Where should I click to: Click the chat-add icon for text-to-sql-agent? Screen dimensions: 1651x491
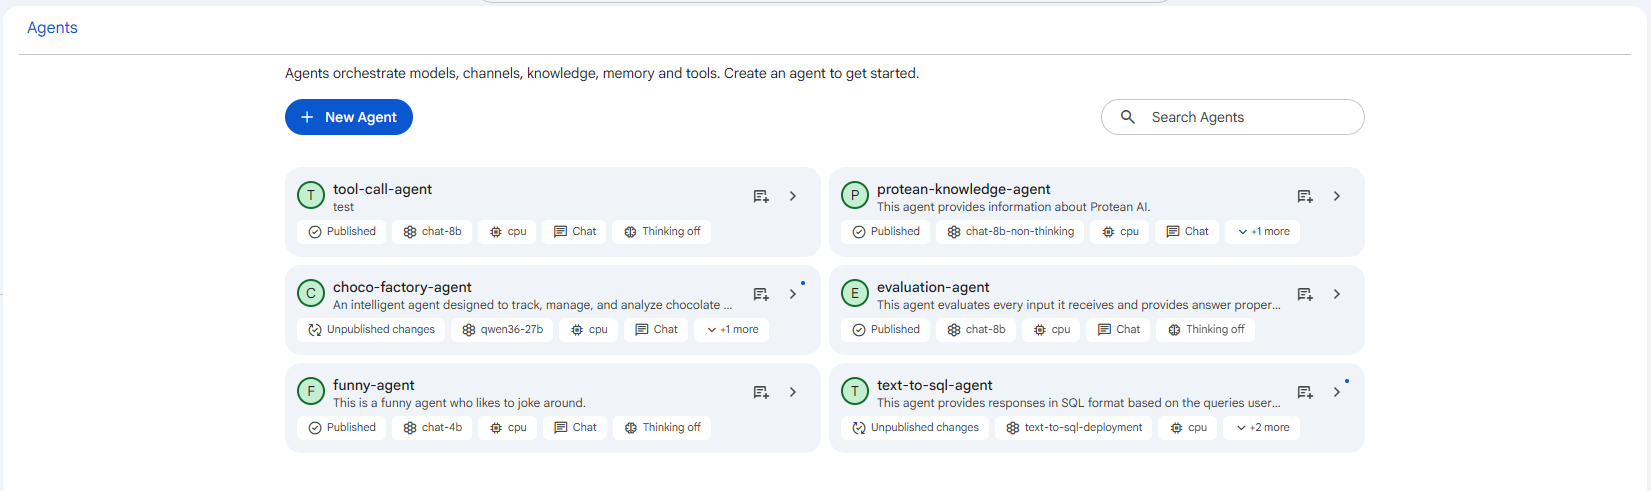pyautogui.click(x=1305, y=393)
